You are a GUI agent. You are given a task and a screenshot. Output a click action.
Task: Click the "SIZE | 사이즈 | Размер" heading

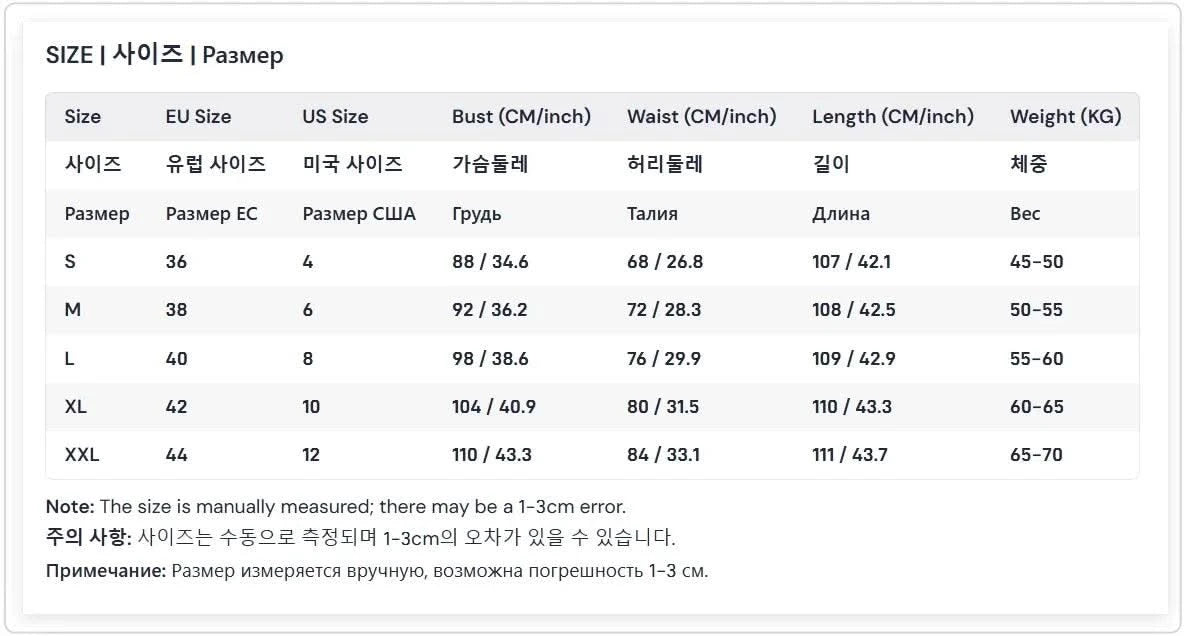click(x=165, y=55)
